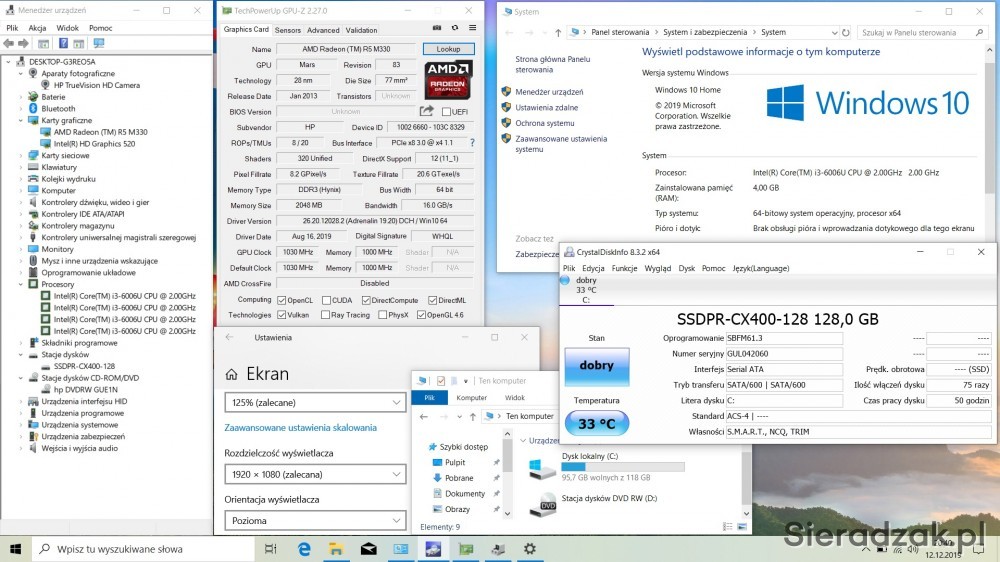Click the AMD Radeon logo in GPU-Z
The image size is (1000, 562).
click(x=448, y=80)
